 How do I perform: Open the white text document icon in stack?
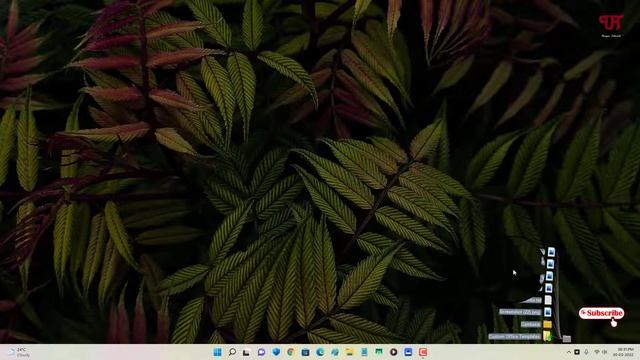pos(548,300)
